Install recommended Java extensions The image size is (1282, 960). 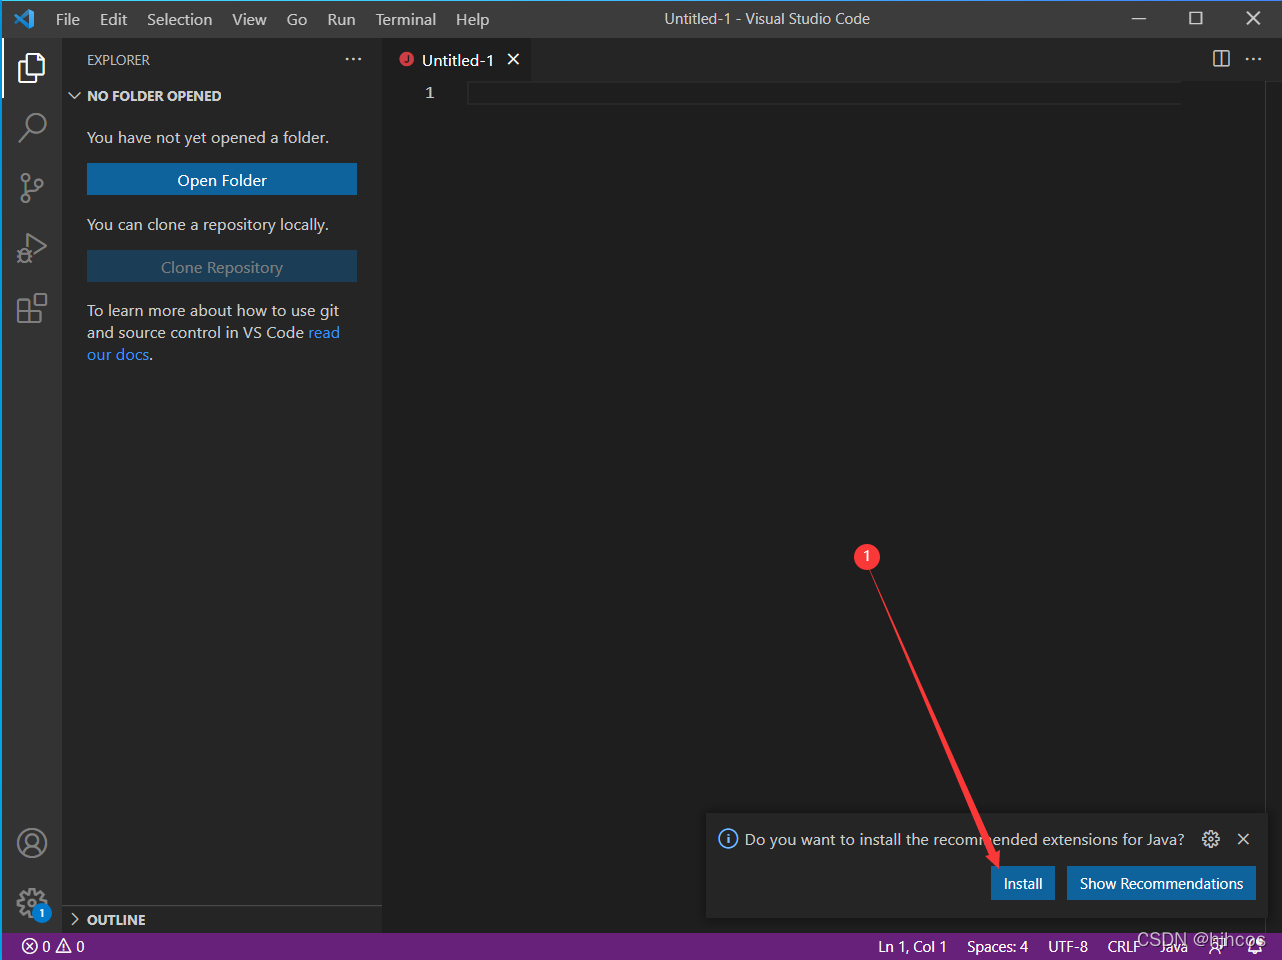click(1023, 883)
